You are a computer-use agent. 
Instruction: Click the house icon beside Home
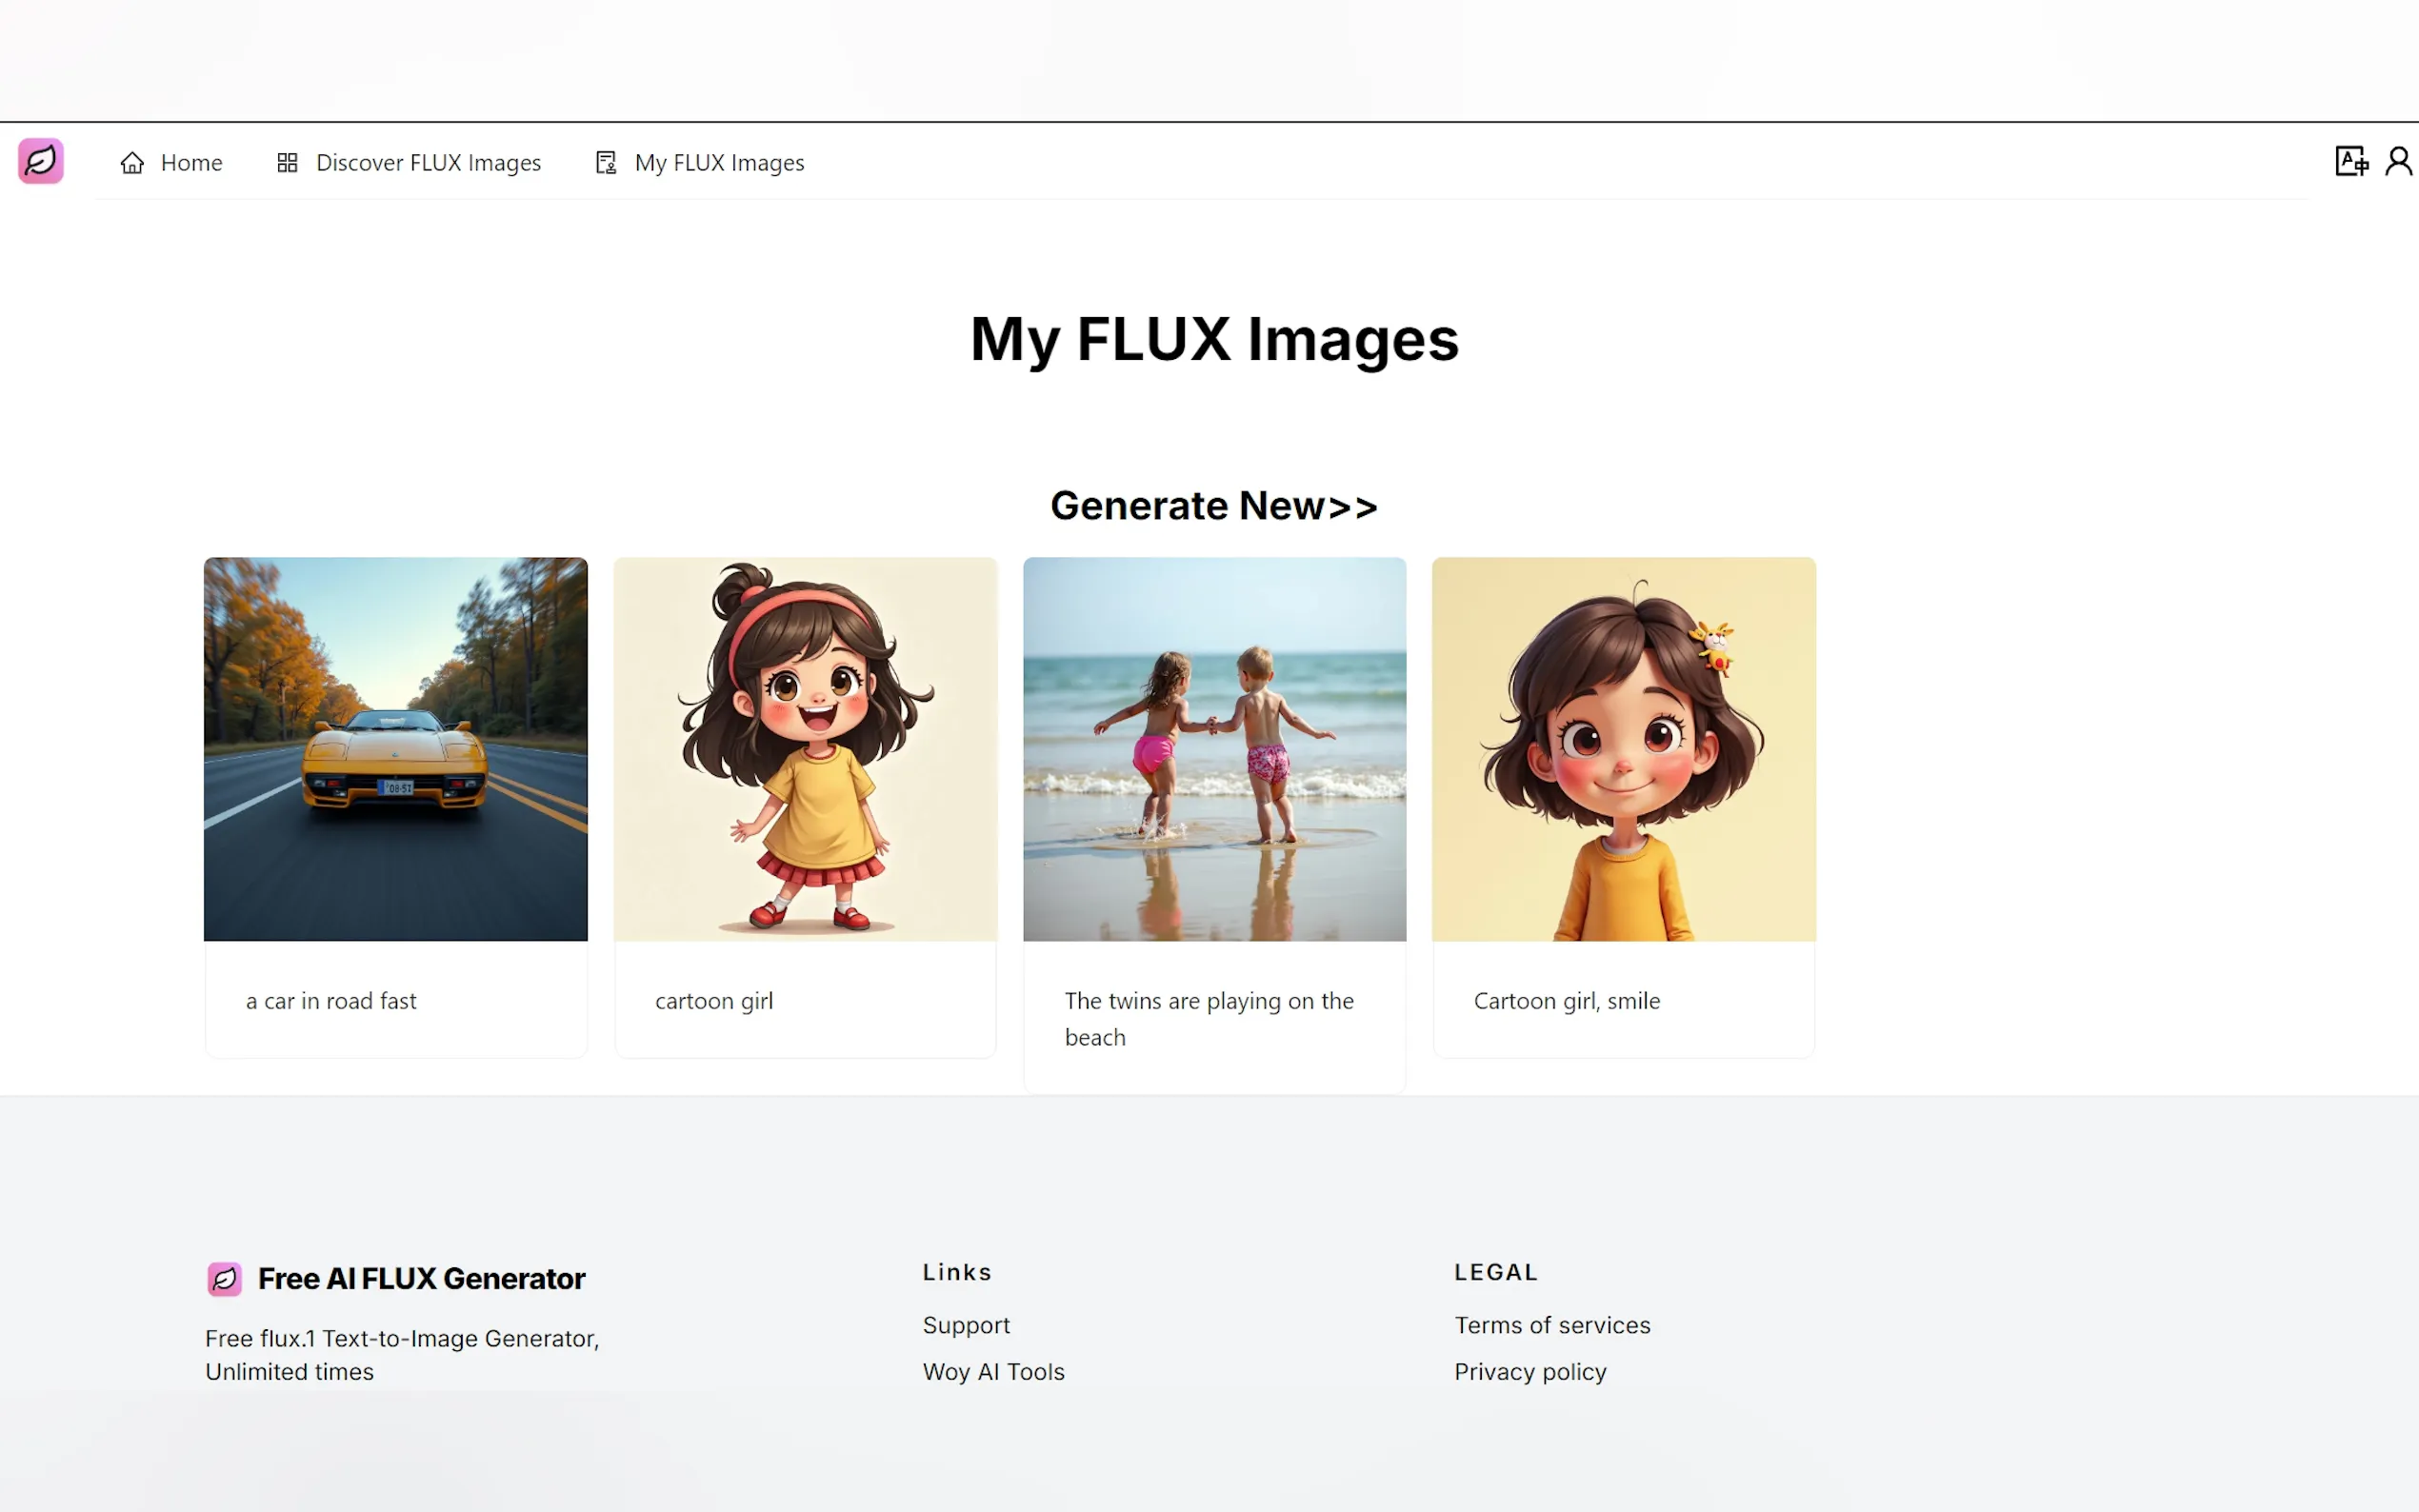click(132, 163)
